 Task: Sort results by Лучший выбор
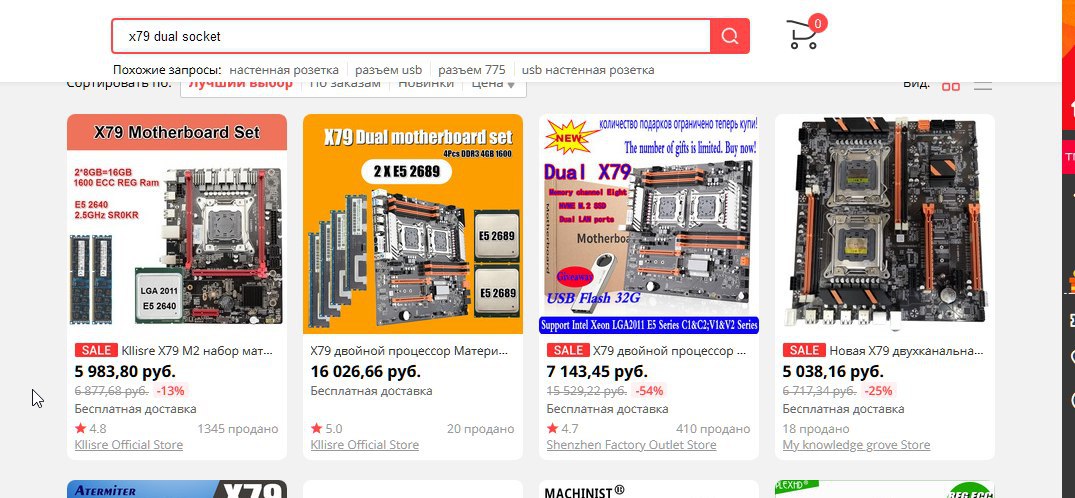(x=241, y=84)
